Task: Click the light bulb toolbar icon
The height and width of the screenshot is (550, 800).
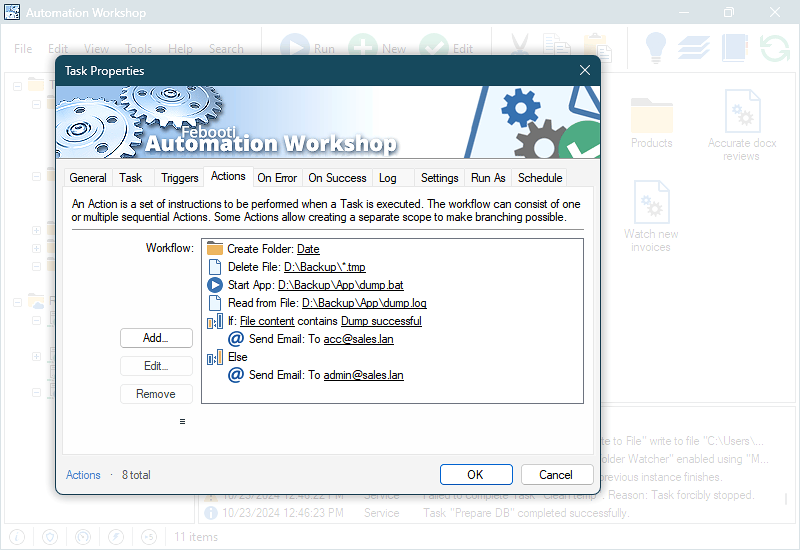Action: [x=656, y=47]
